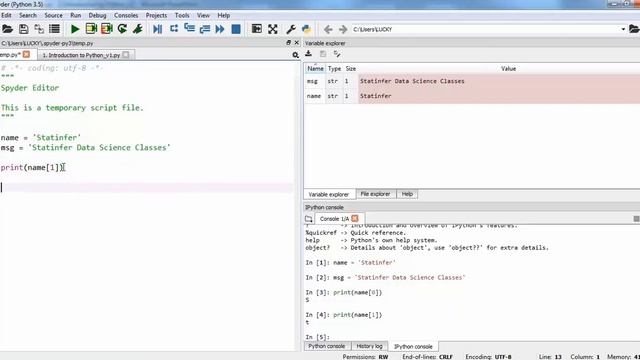This screenshot has height=360, width=640.
Task: Close the Introduction to Python_v1.py tab
Action: 126,55
